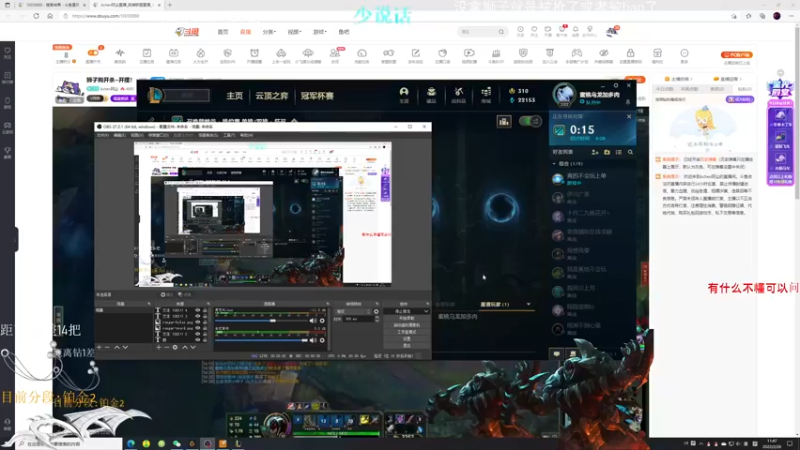The image size is (800, 450).
Task: Go to Douyu 首页 navigation item
Action: (223, 32)
